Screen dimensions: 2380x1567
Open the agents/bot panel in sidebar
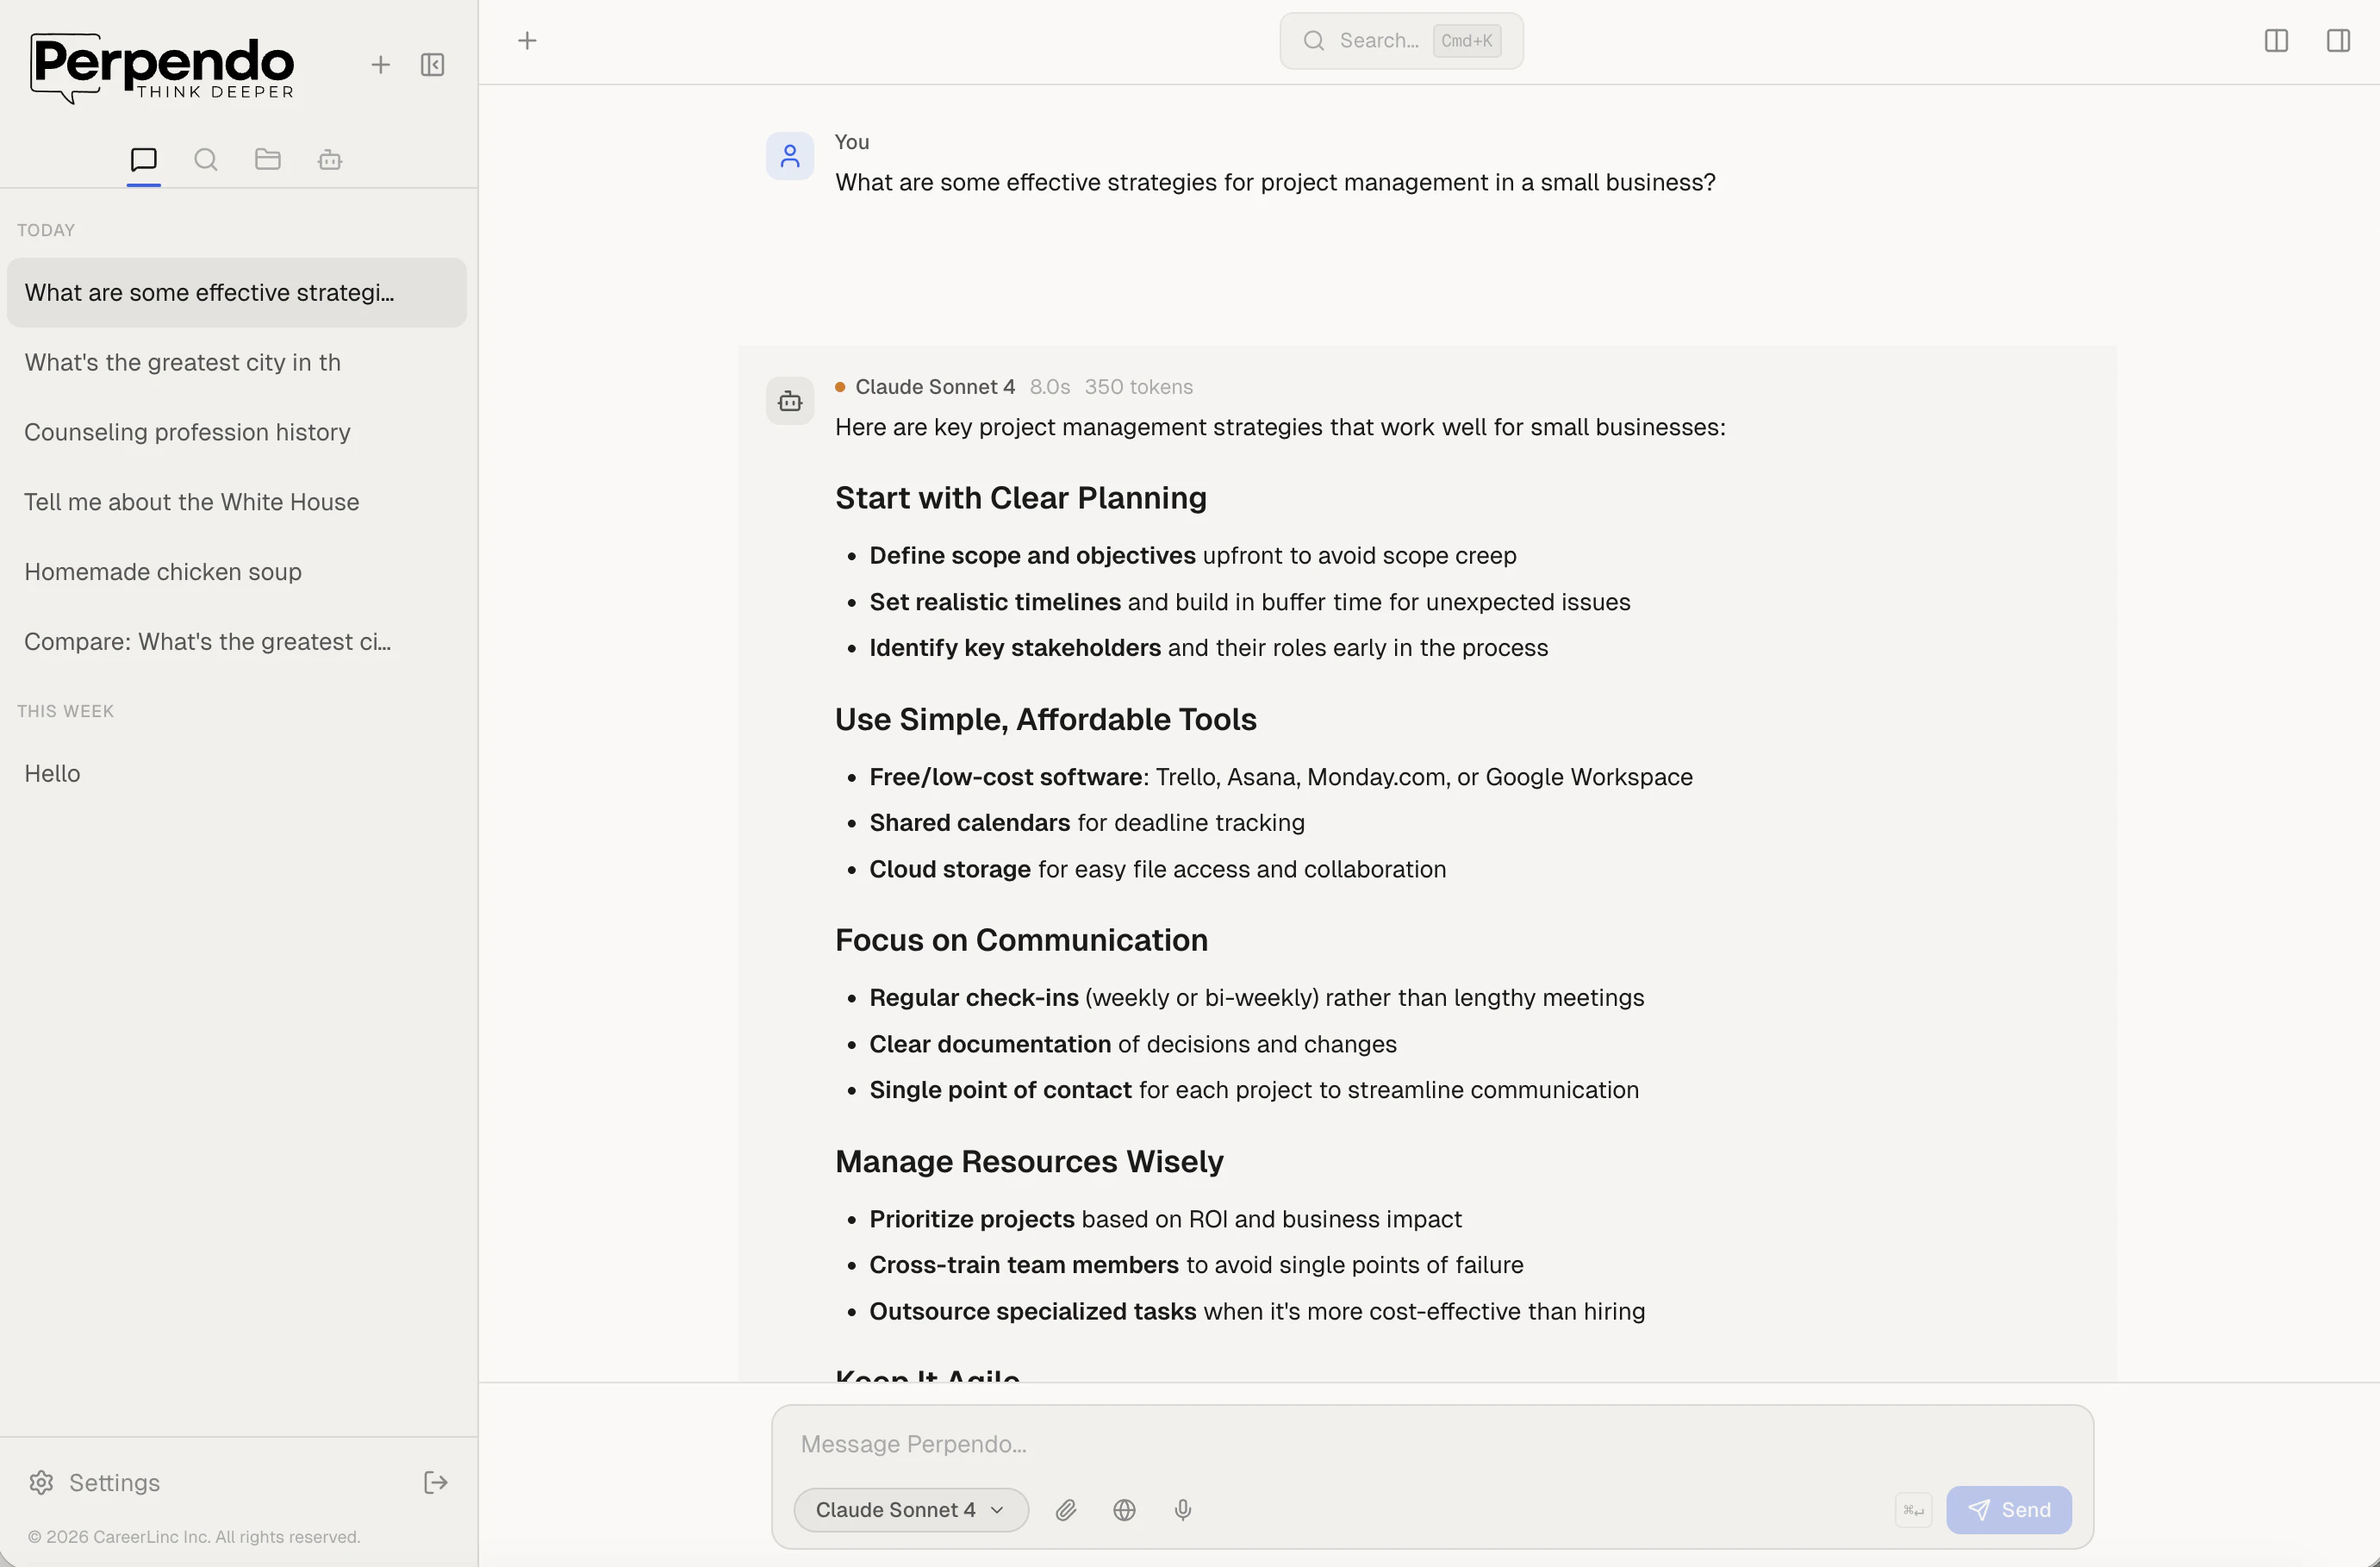coord(329,159)
